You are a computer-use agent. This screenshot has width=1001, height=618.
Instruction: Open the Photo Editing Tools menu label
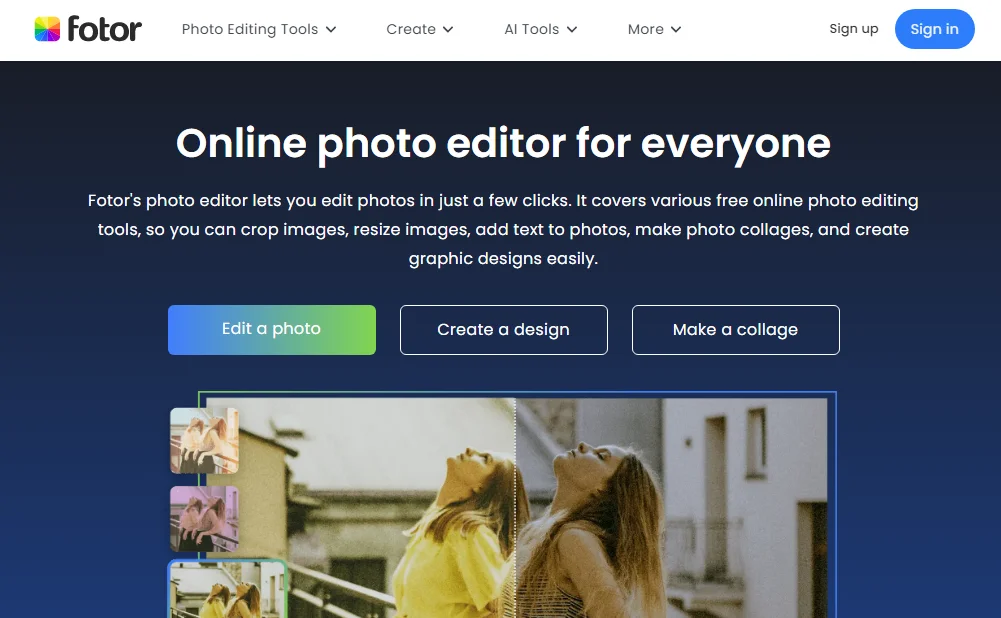[x=249, y=29]
